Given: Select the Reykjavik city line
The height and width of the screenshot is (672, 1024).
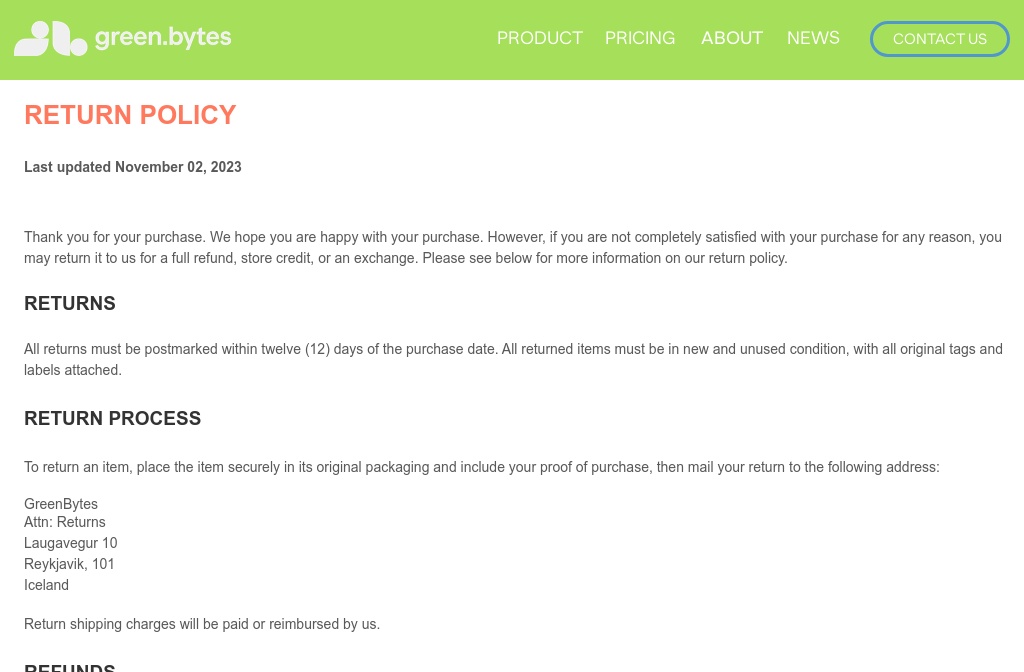Looking at the screenshot, I should click(69, 564).
